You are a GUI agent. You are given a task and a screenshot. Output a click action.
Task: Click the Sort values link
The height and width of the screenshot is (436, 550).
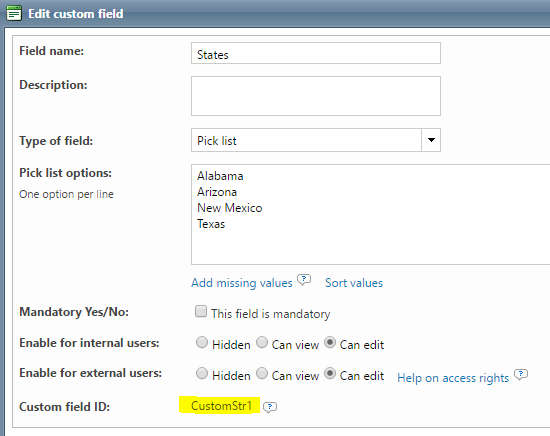[354, 283]
